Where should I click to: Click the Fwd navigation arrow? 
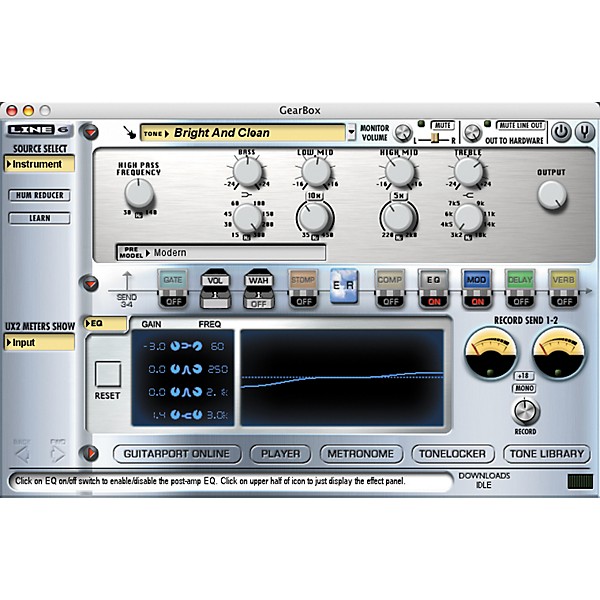coord(58,454)
